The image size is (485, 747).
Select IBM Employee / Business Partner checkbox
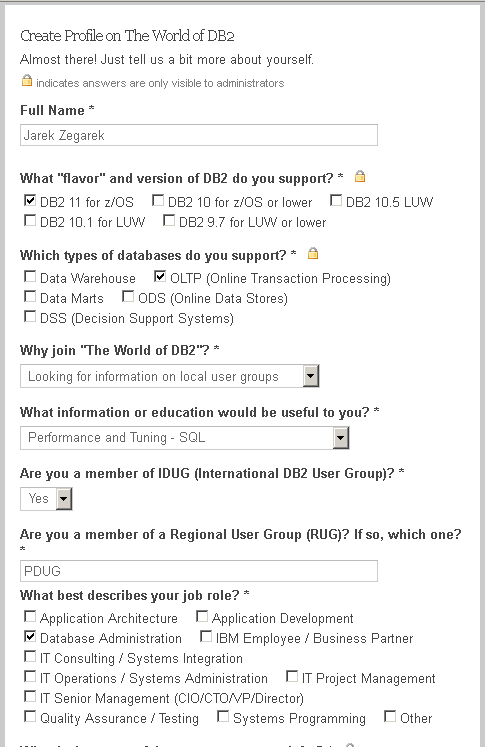(x=206, y=636)
